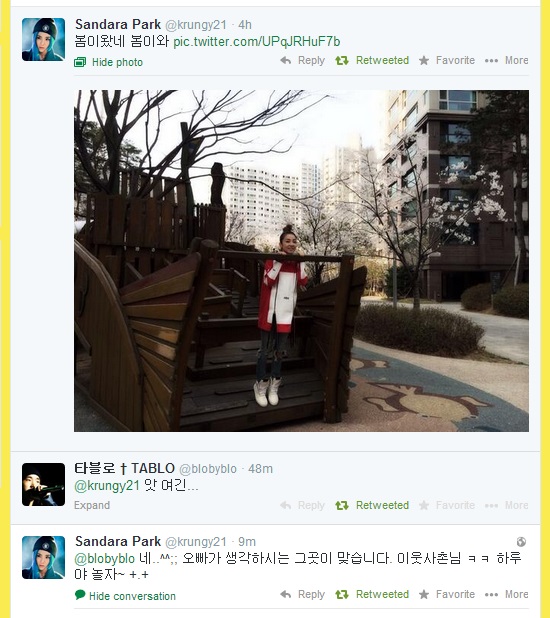This screenshot has width=550, height=618.
Task: Click the green Hide conversation speech bubble
Action: point(80,594)
